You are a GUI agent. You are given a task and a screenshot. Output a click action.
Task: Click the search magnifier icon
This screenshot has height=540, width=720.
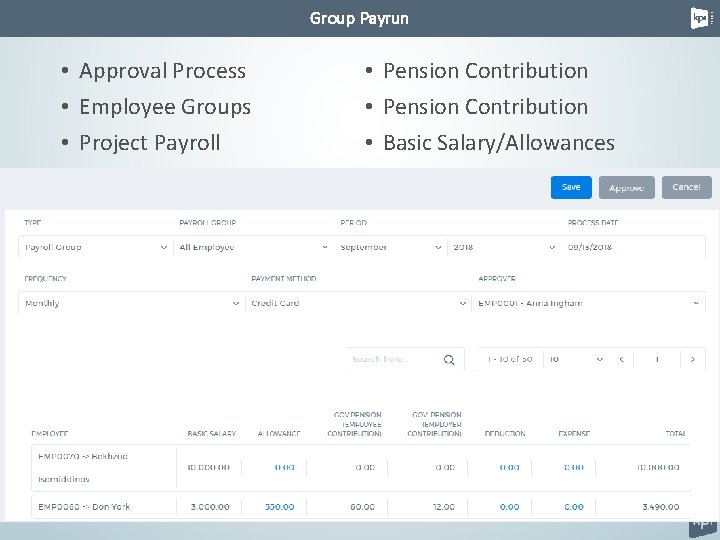(x=449, y=360)
